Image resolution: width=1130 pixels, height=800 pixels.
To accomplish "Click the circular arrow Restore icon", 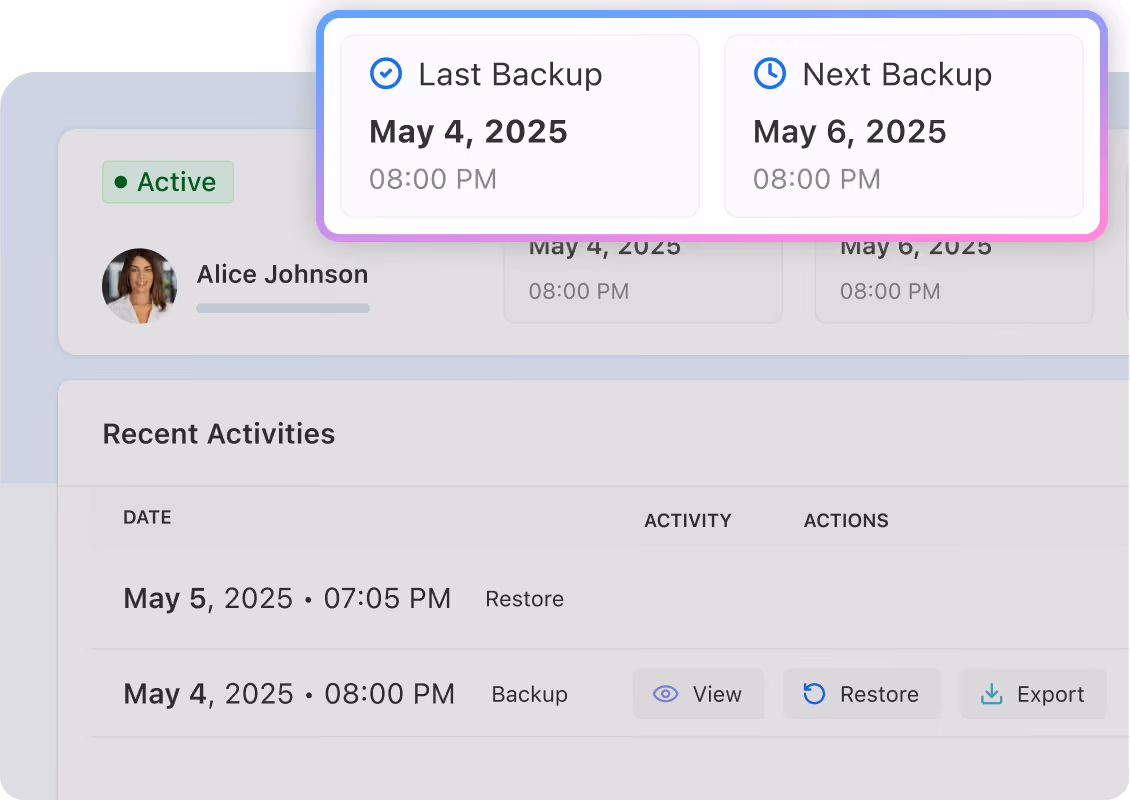I will pos(814,694).
